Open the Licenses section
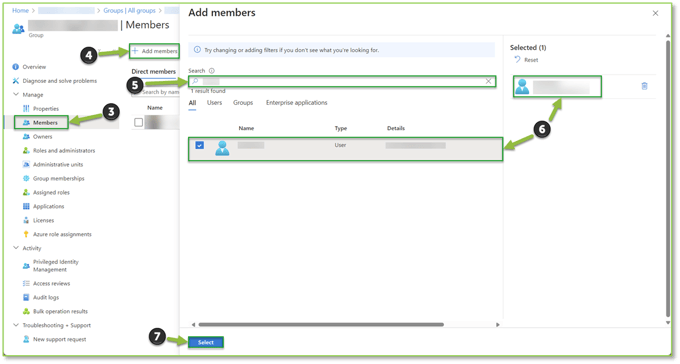 pyautogui.click(x=43, y=220)
